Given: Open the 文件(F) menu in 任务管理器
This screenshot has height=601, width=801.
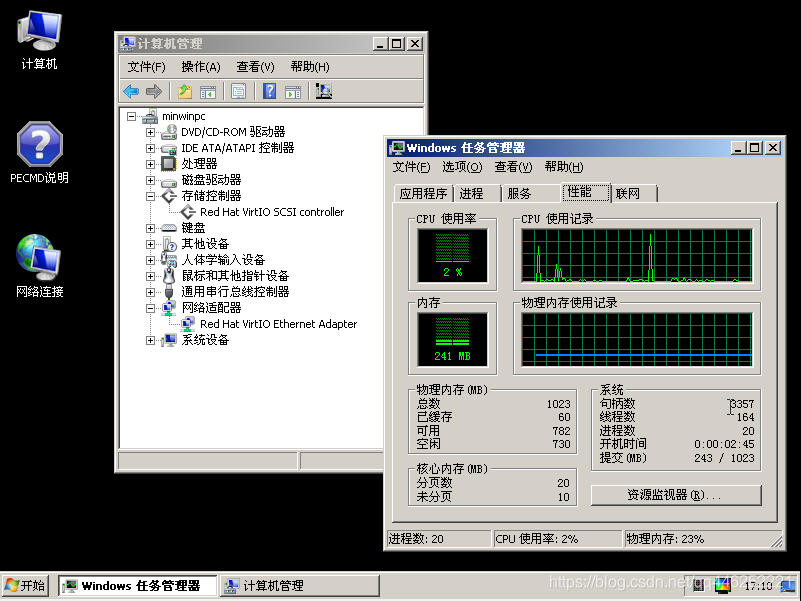Looking at the screenshot, I should coord(411,167).
